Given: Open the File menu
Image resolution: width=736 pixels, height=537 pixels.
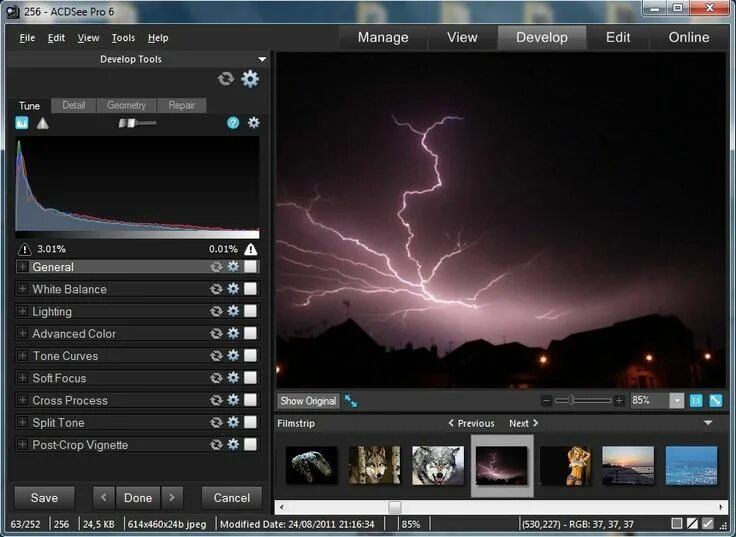Looking at the screenshot, I should [x=27, y=38].
